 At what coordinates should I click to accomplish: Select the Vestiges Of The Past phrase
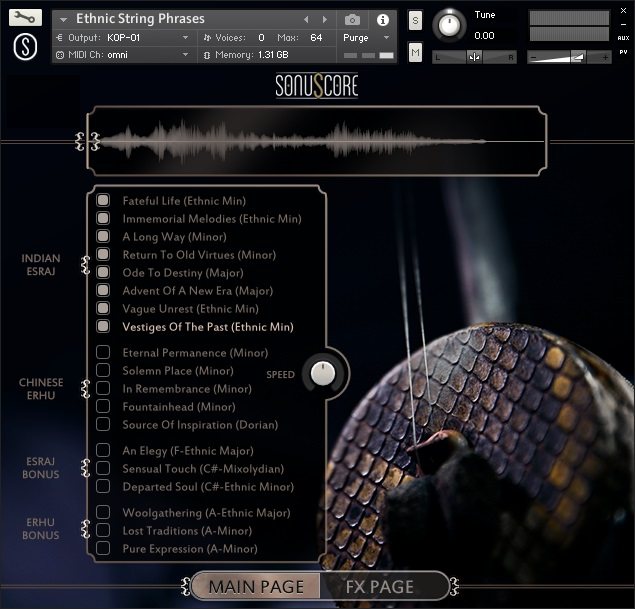(x=208, y=327)
